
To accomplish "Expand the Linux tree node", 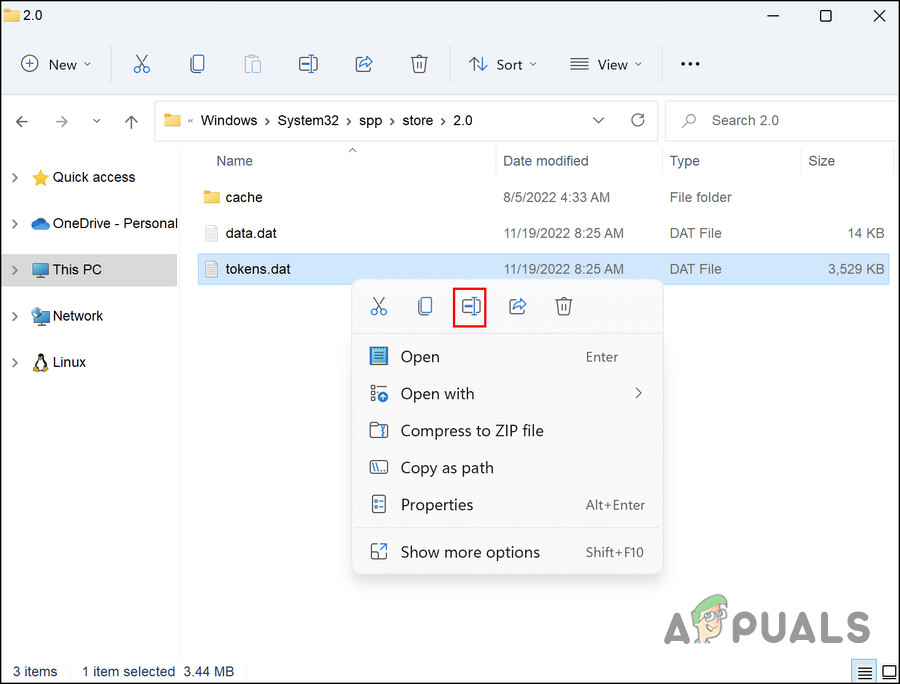I will coord(15,363).
